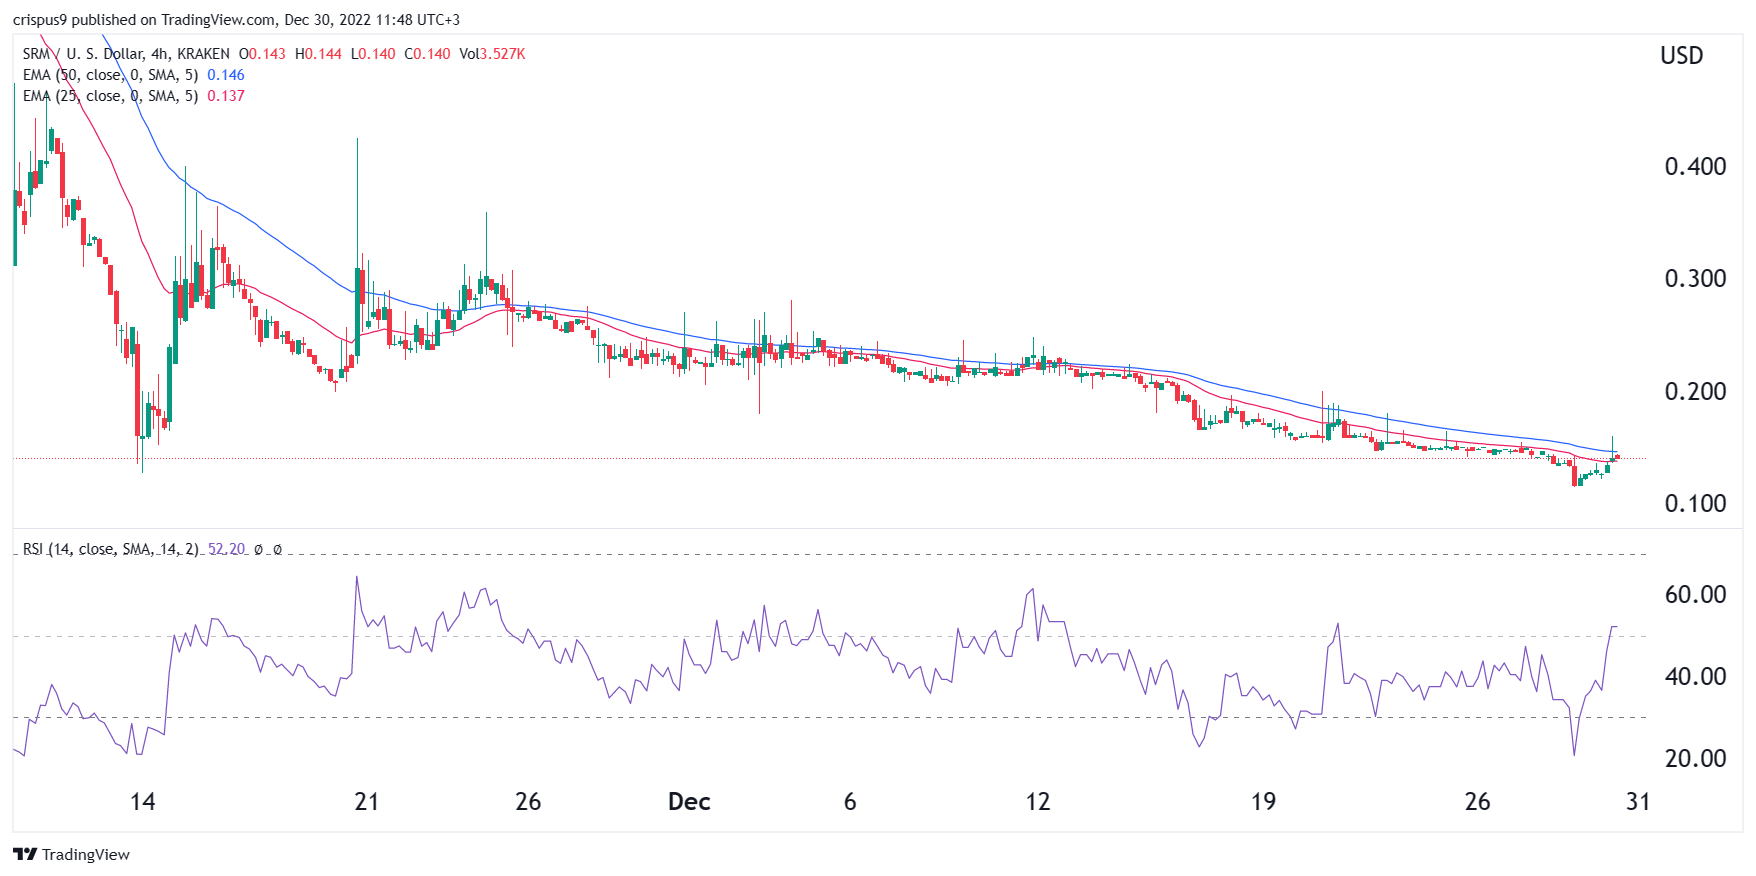Click the date label 6 on time axis
1756x876 pixels.
(x=850, y=802)
